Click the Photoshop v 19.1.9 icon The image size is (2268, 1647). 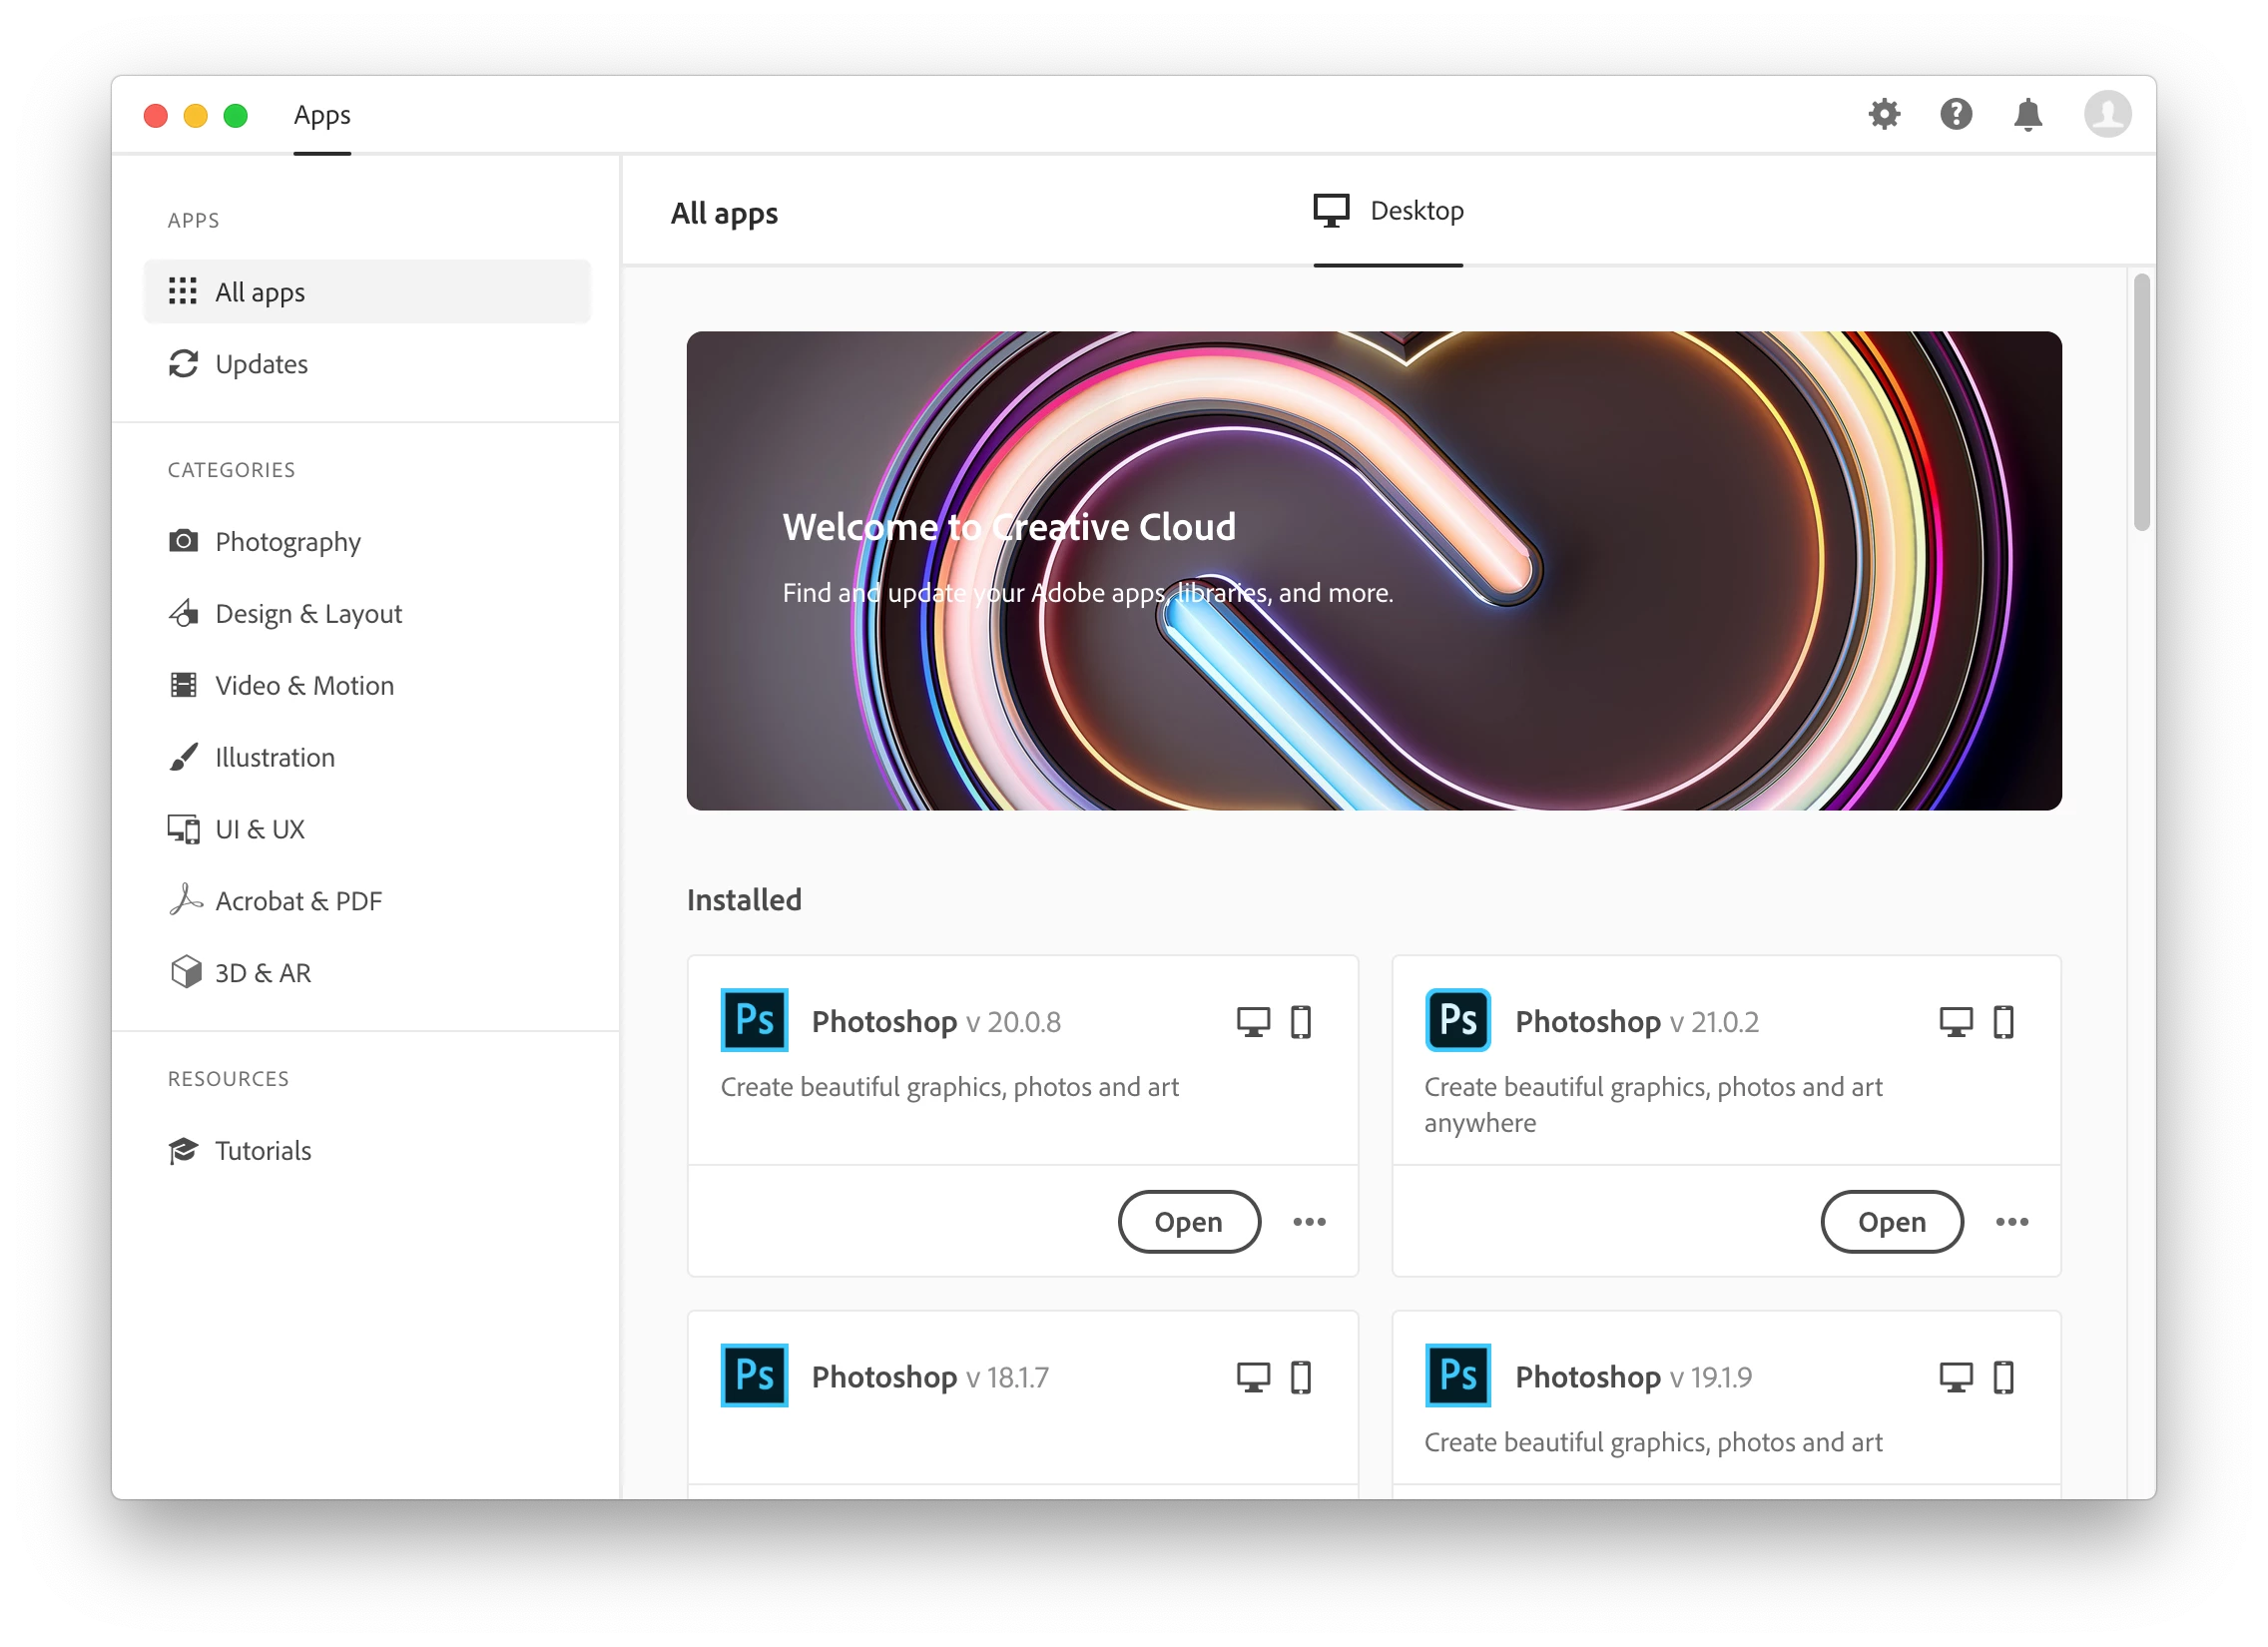pyautogui.click(x=1457, y=1376)
